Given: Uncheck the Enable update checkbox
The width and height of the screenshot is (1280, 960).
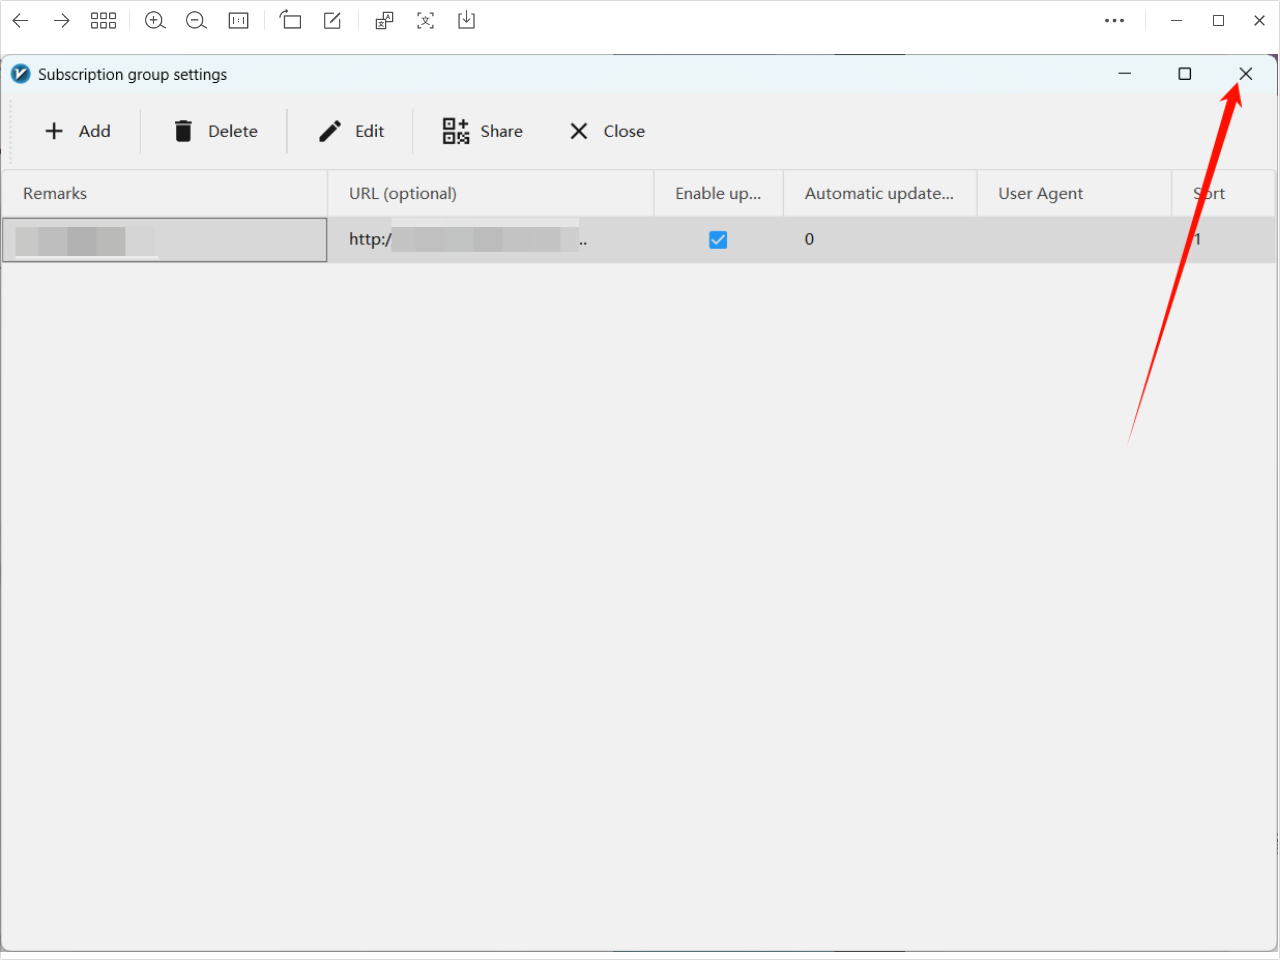Looking at the screenshot, I should [718, 240].
